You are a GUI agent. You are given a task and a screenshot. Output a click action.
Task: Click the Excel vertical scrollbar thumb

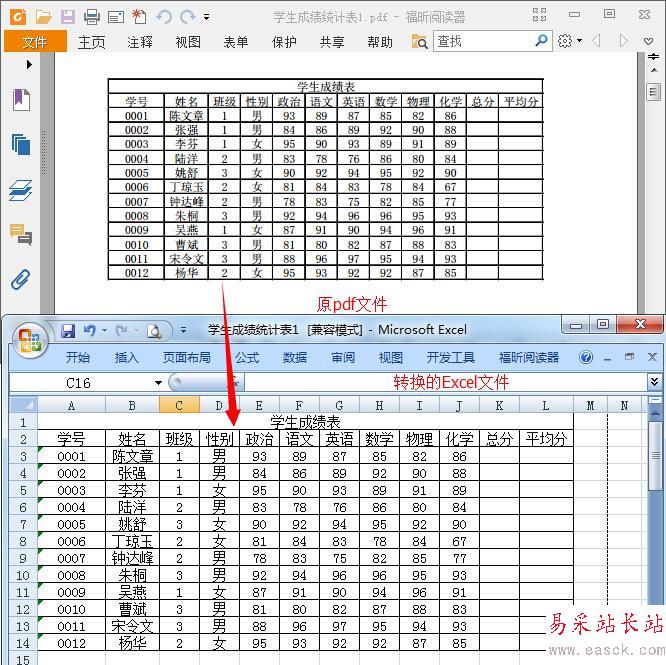pos(655,456)
